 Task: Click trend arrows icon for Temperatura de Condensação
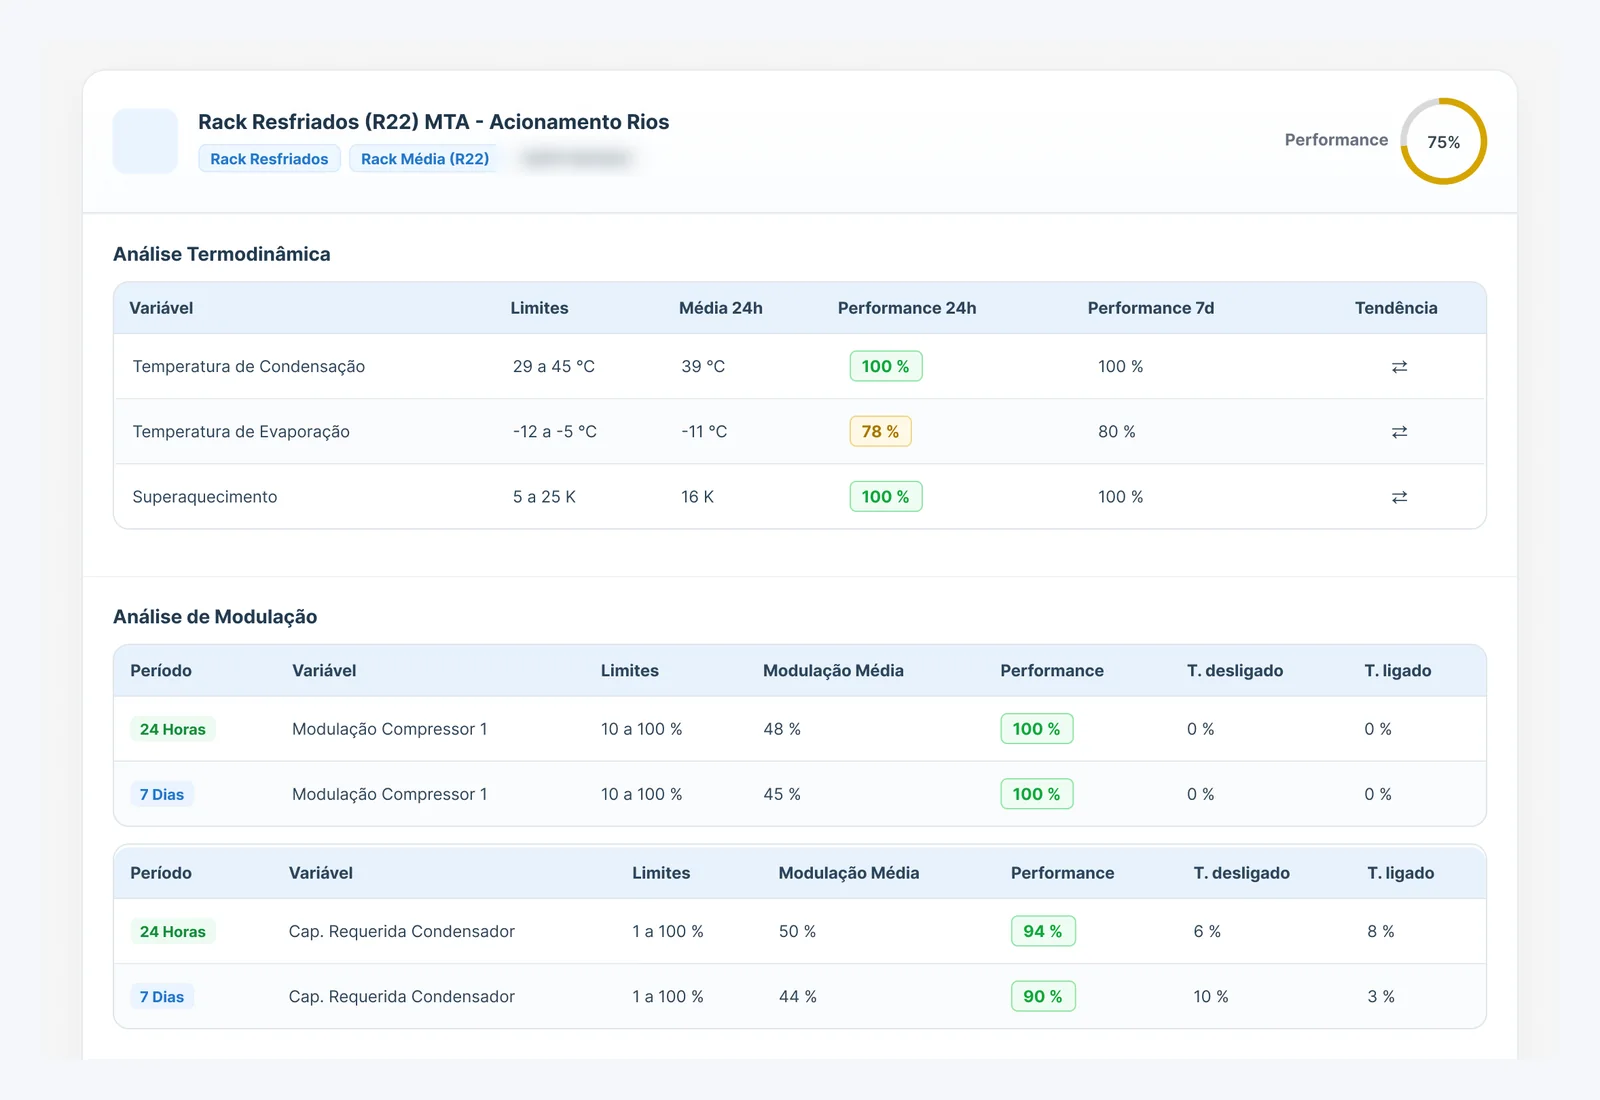1399,367
